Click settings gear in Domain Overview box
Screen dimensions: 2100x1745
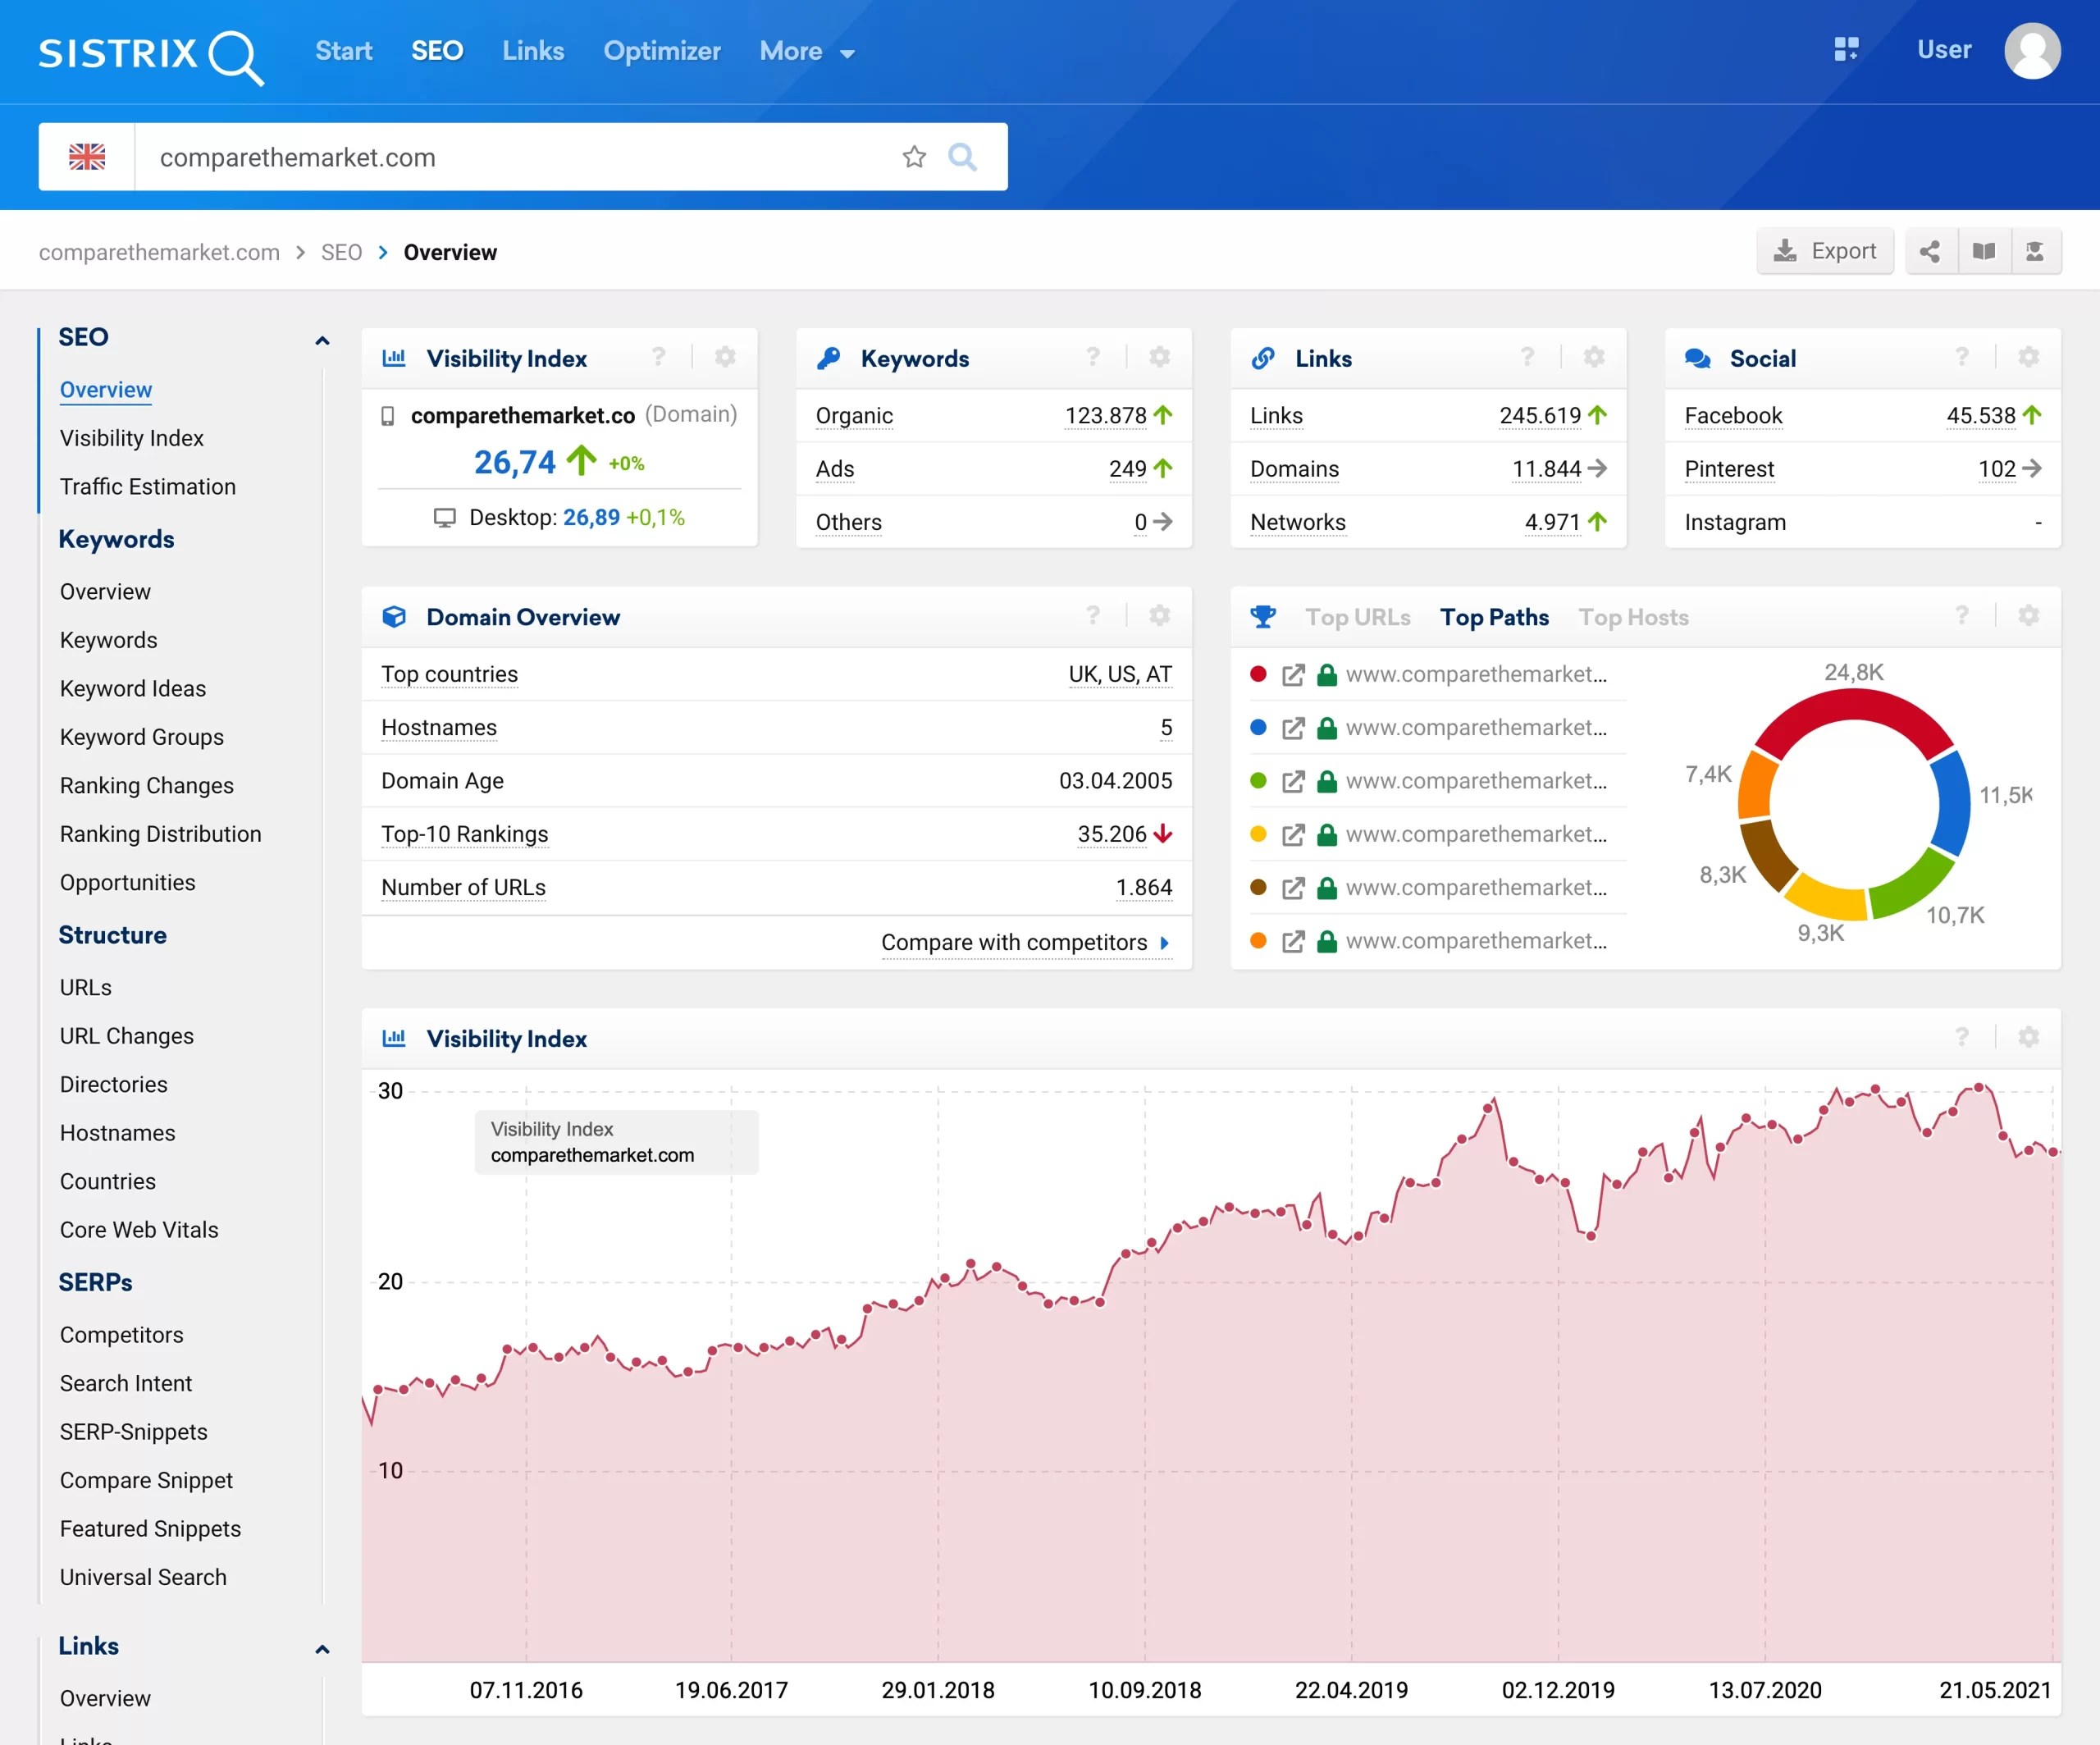tap(1159, 616)
